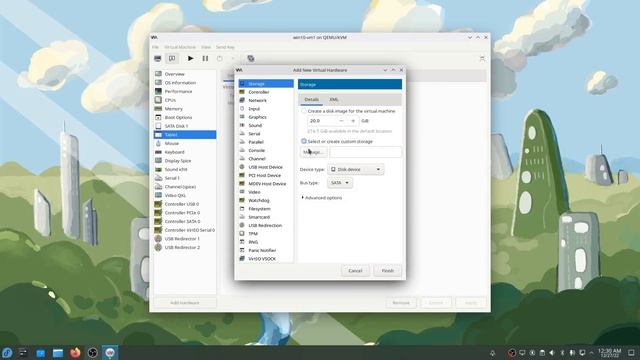Open OBS Studio from the taskbar
This screenshot has height=360, width=640.
pyautogui.click(x=93, y=353)
